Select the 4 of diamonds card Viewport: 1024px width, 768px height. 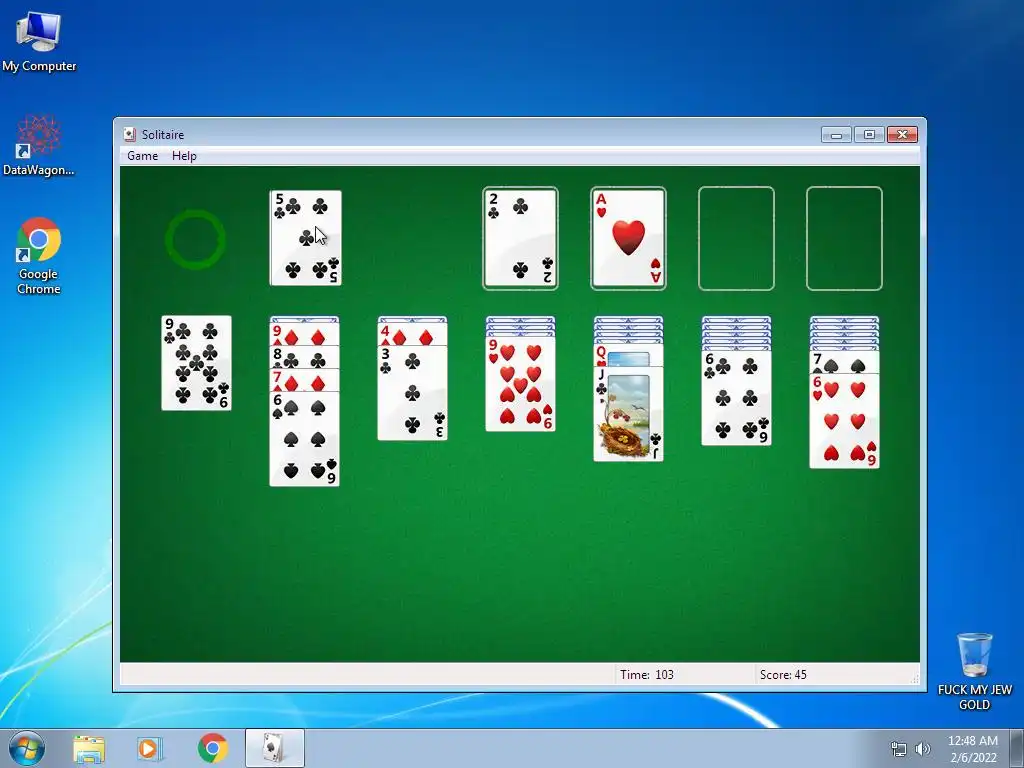point(413,333)
